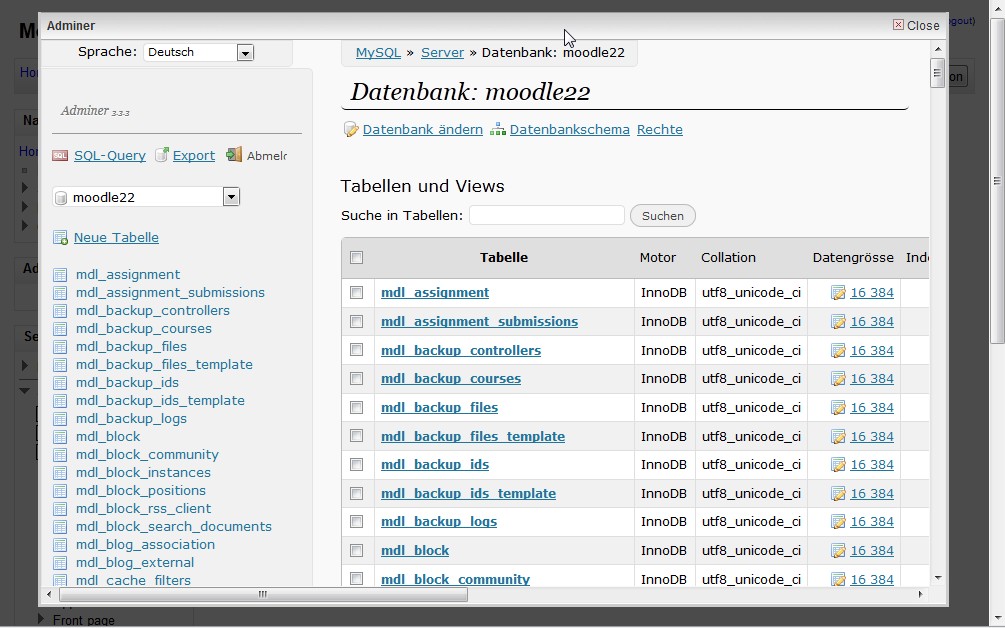
Task: Toggle the select-all checkbox in table header
Action: [357, 258]
